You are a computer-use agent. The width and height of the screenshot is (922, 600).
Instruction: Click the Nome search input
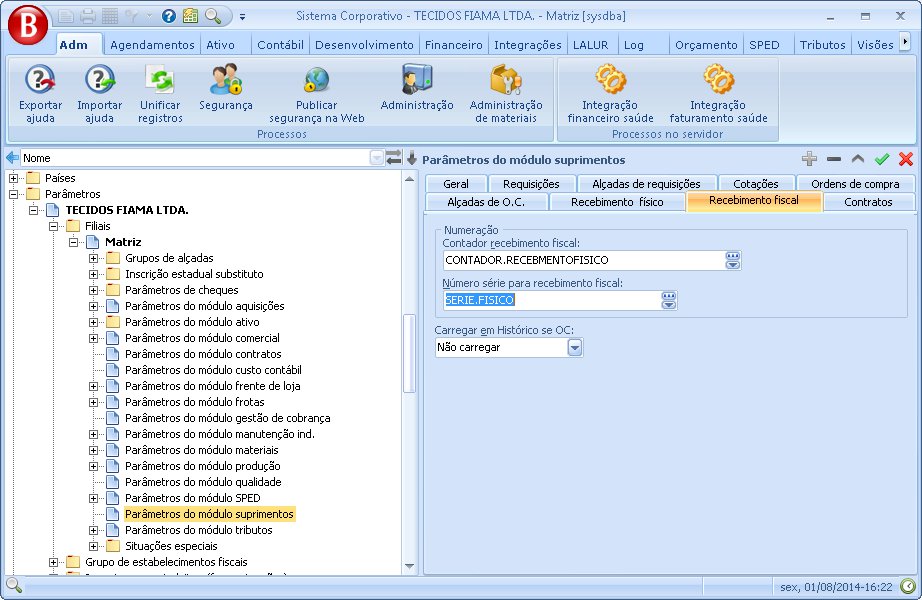coord(196,158)
